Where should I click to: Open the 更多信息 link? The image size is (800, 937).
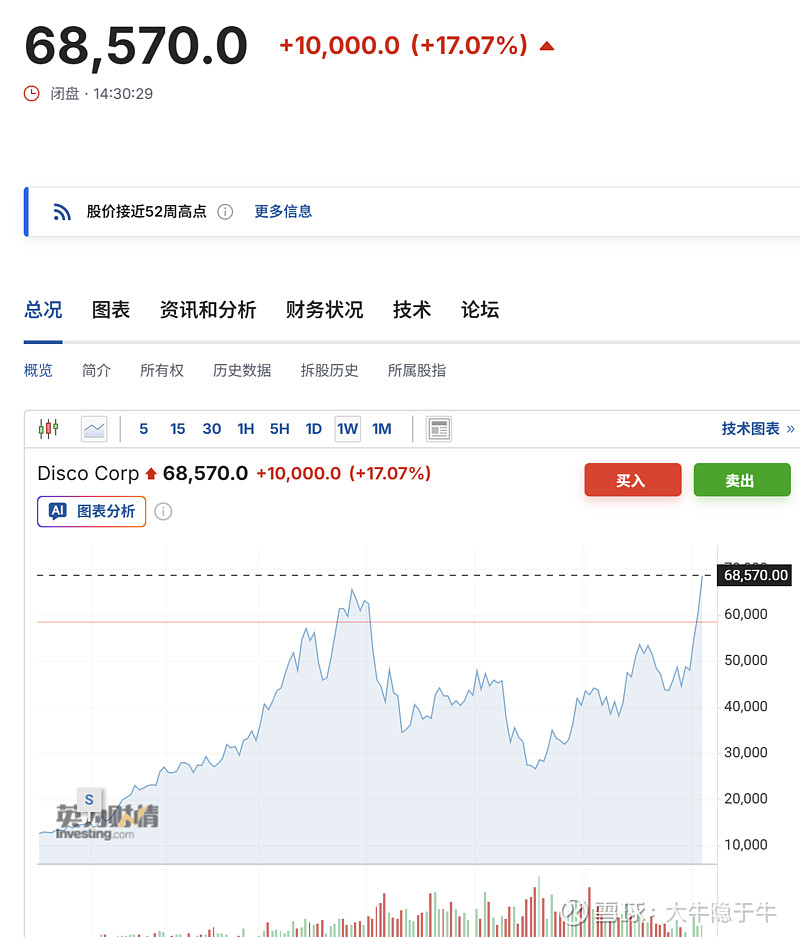[x=283, y=212]
